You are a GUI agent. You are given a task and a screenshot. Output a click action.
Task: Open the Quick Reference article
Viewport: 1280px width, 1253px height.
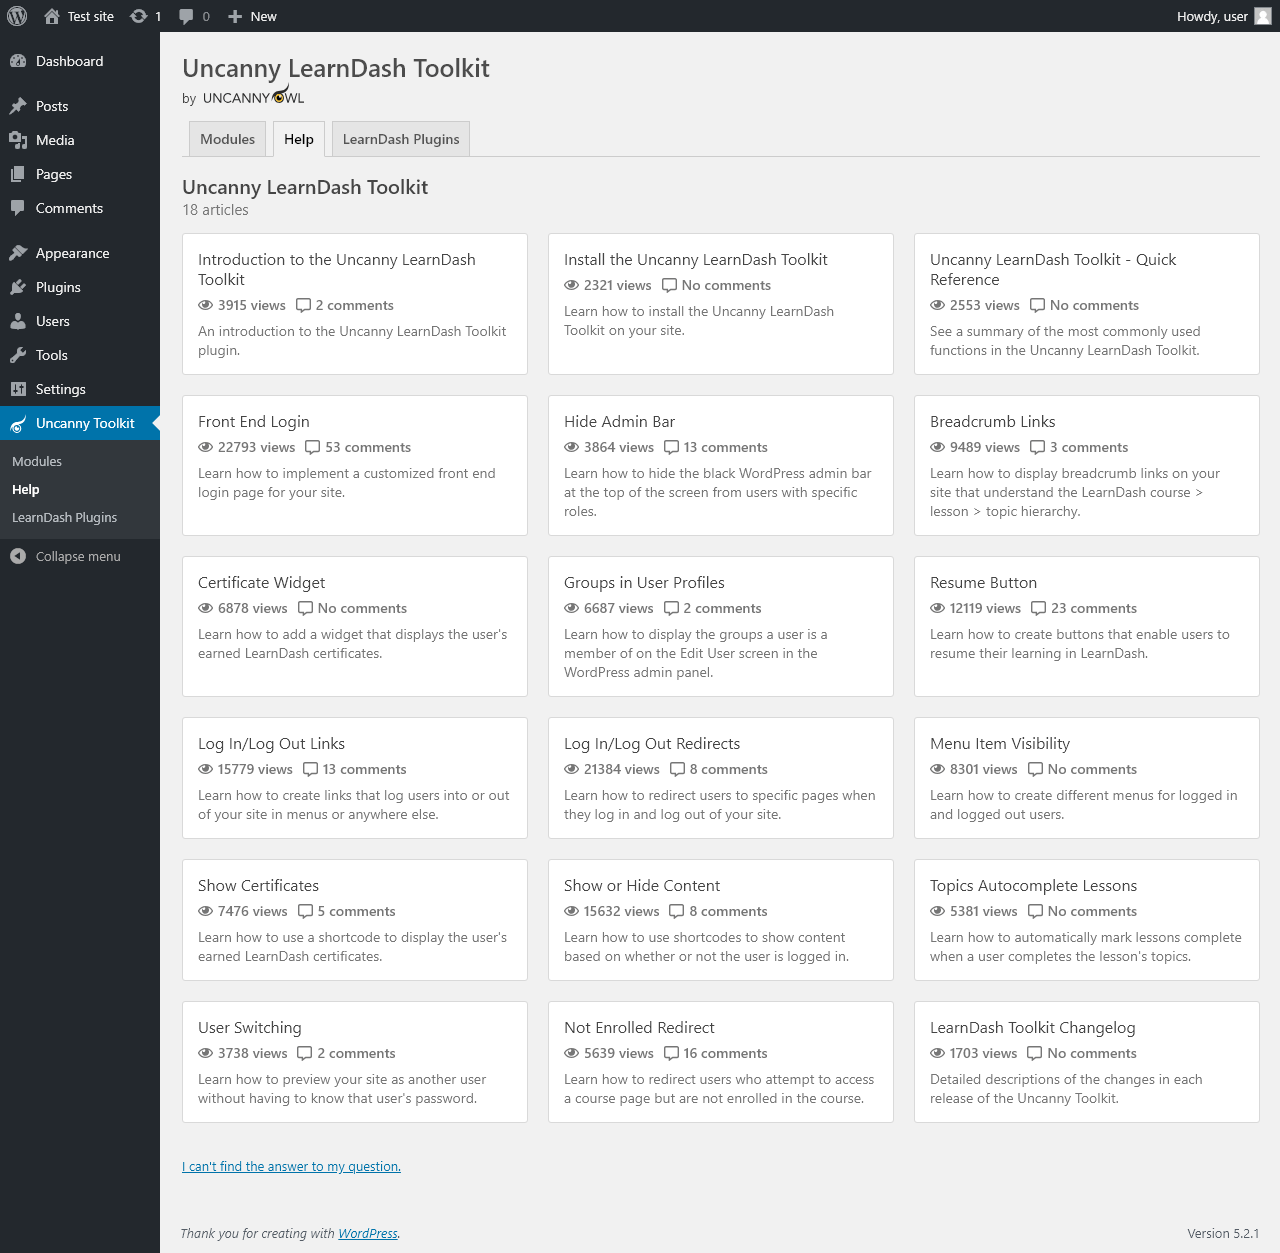coord(1087,304)
